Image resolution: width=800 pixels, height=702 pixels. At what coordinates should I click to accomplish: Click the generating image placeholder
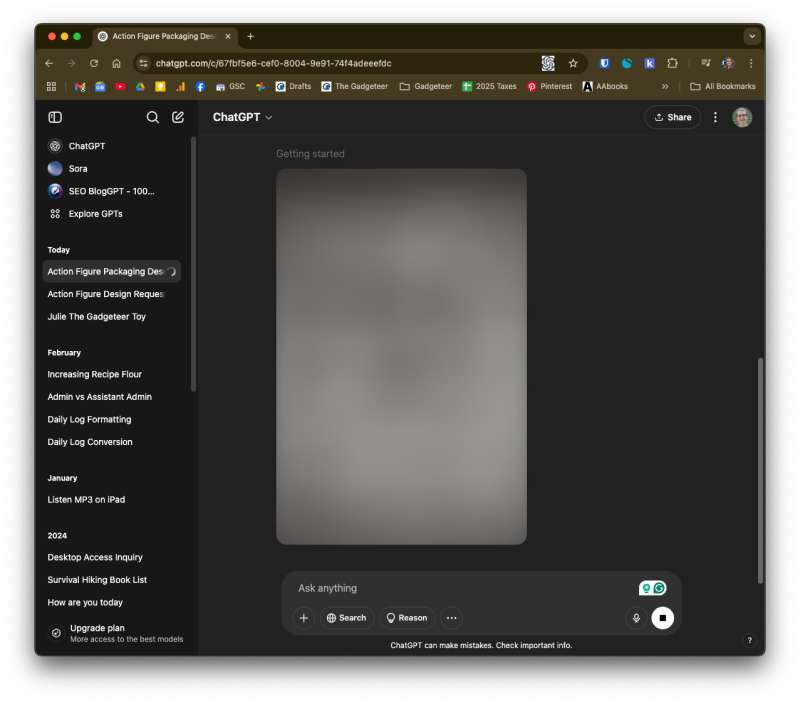pos(401,357)
